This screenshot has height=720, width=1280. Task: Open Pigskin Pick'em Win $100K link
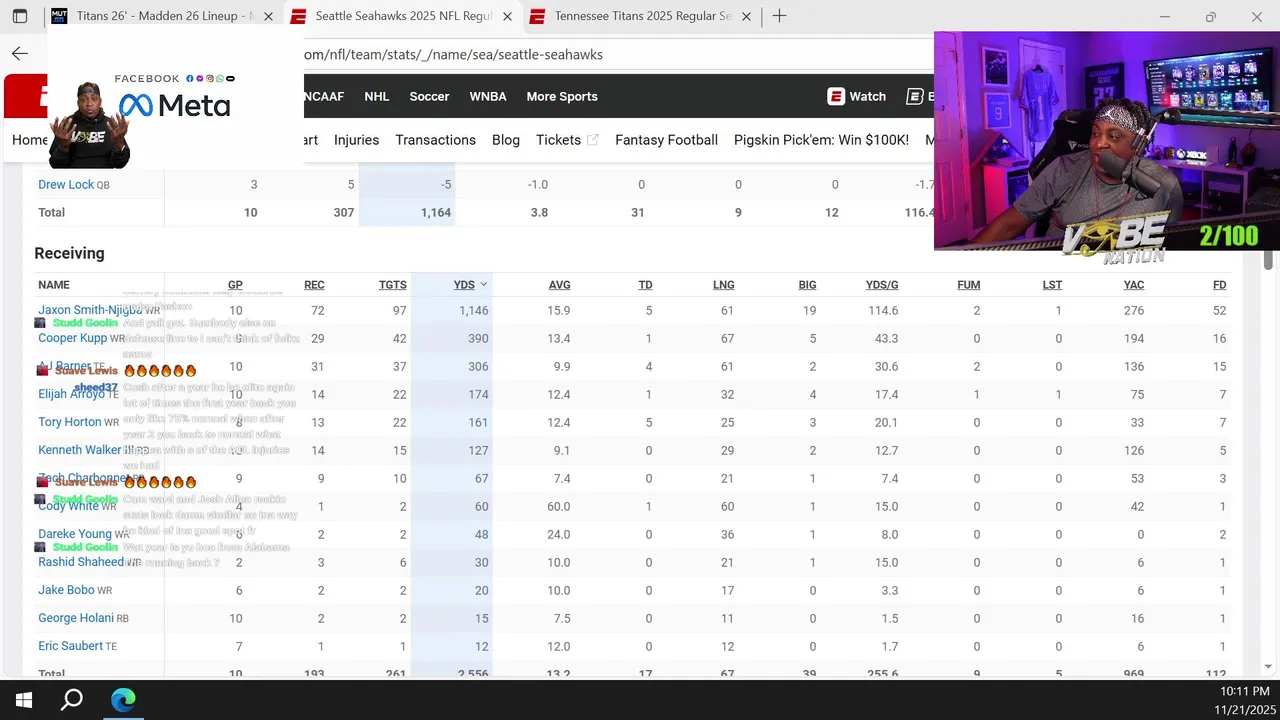(821, 140)
